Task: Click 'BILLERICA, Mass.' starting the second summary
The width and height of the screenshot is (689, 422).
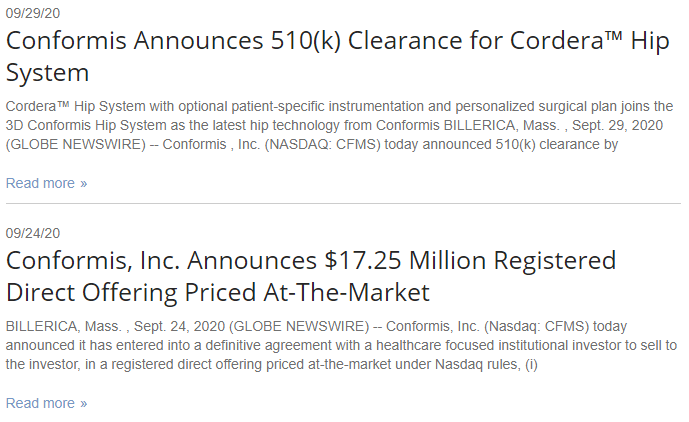Action: pos(64,327)
